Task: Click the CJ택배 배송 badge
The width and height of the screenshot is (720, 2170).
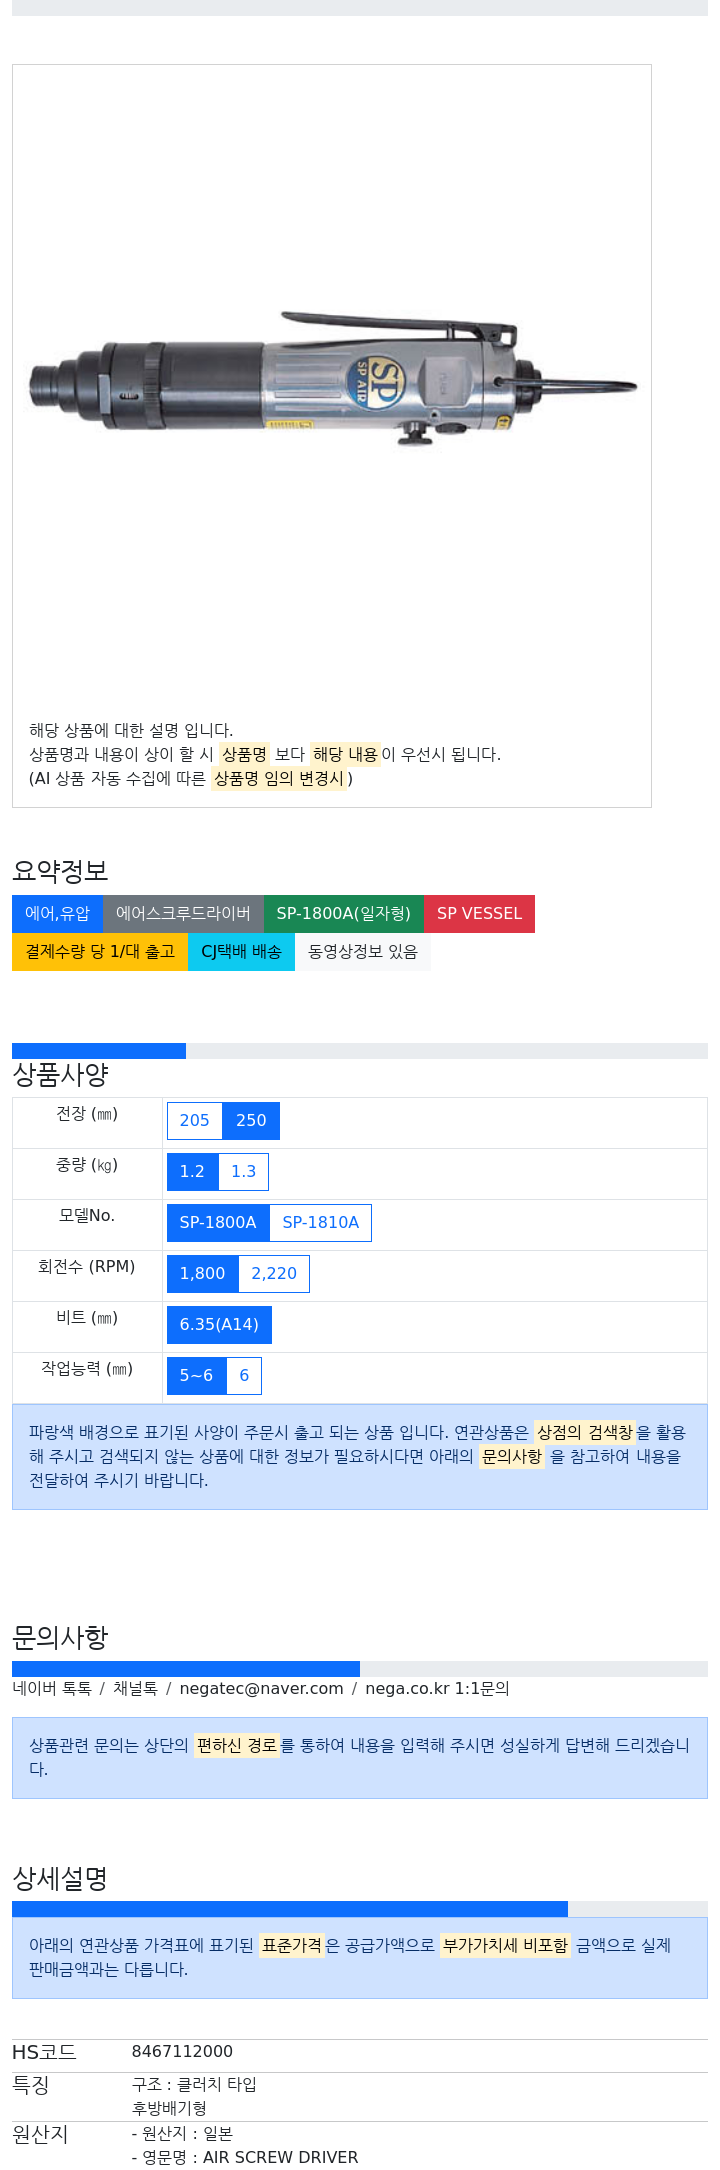Action: [241, 951]
